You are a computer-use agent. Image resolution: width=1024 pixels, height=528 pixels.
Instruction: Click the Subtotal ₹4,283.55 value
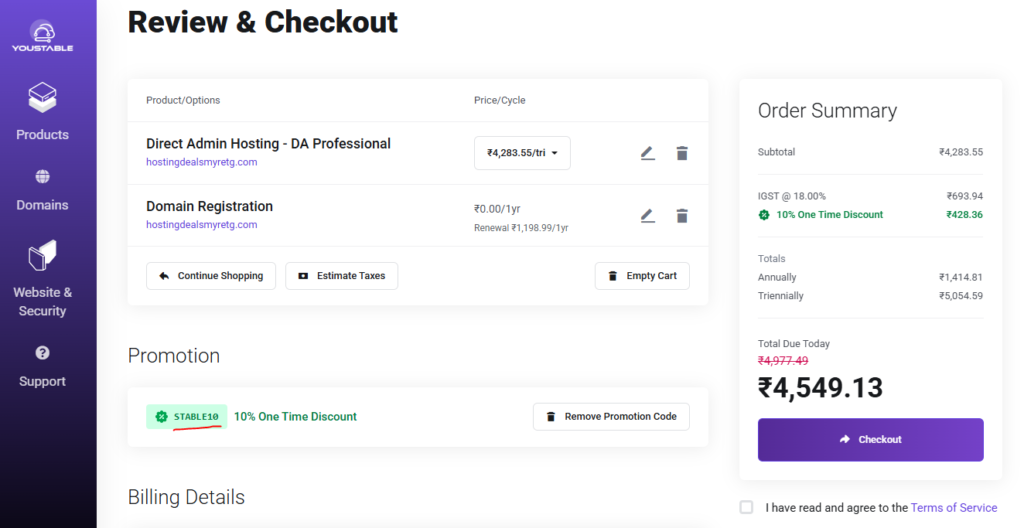coord(961,152)
